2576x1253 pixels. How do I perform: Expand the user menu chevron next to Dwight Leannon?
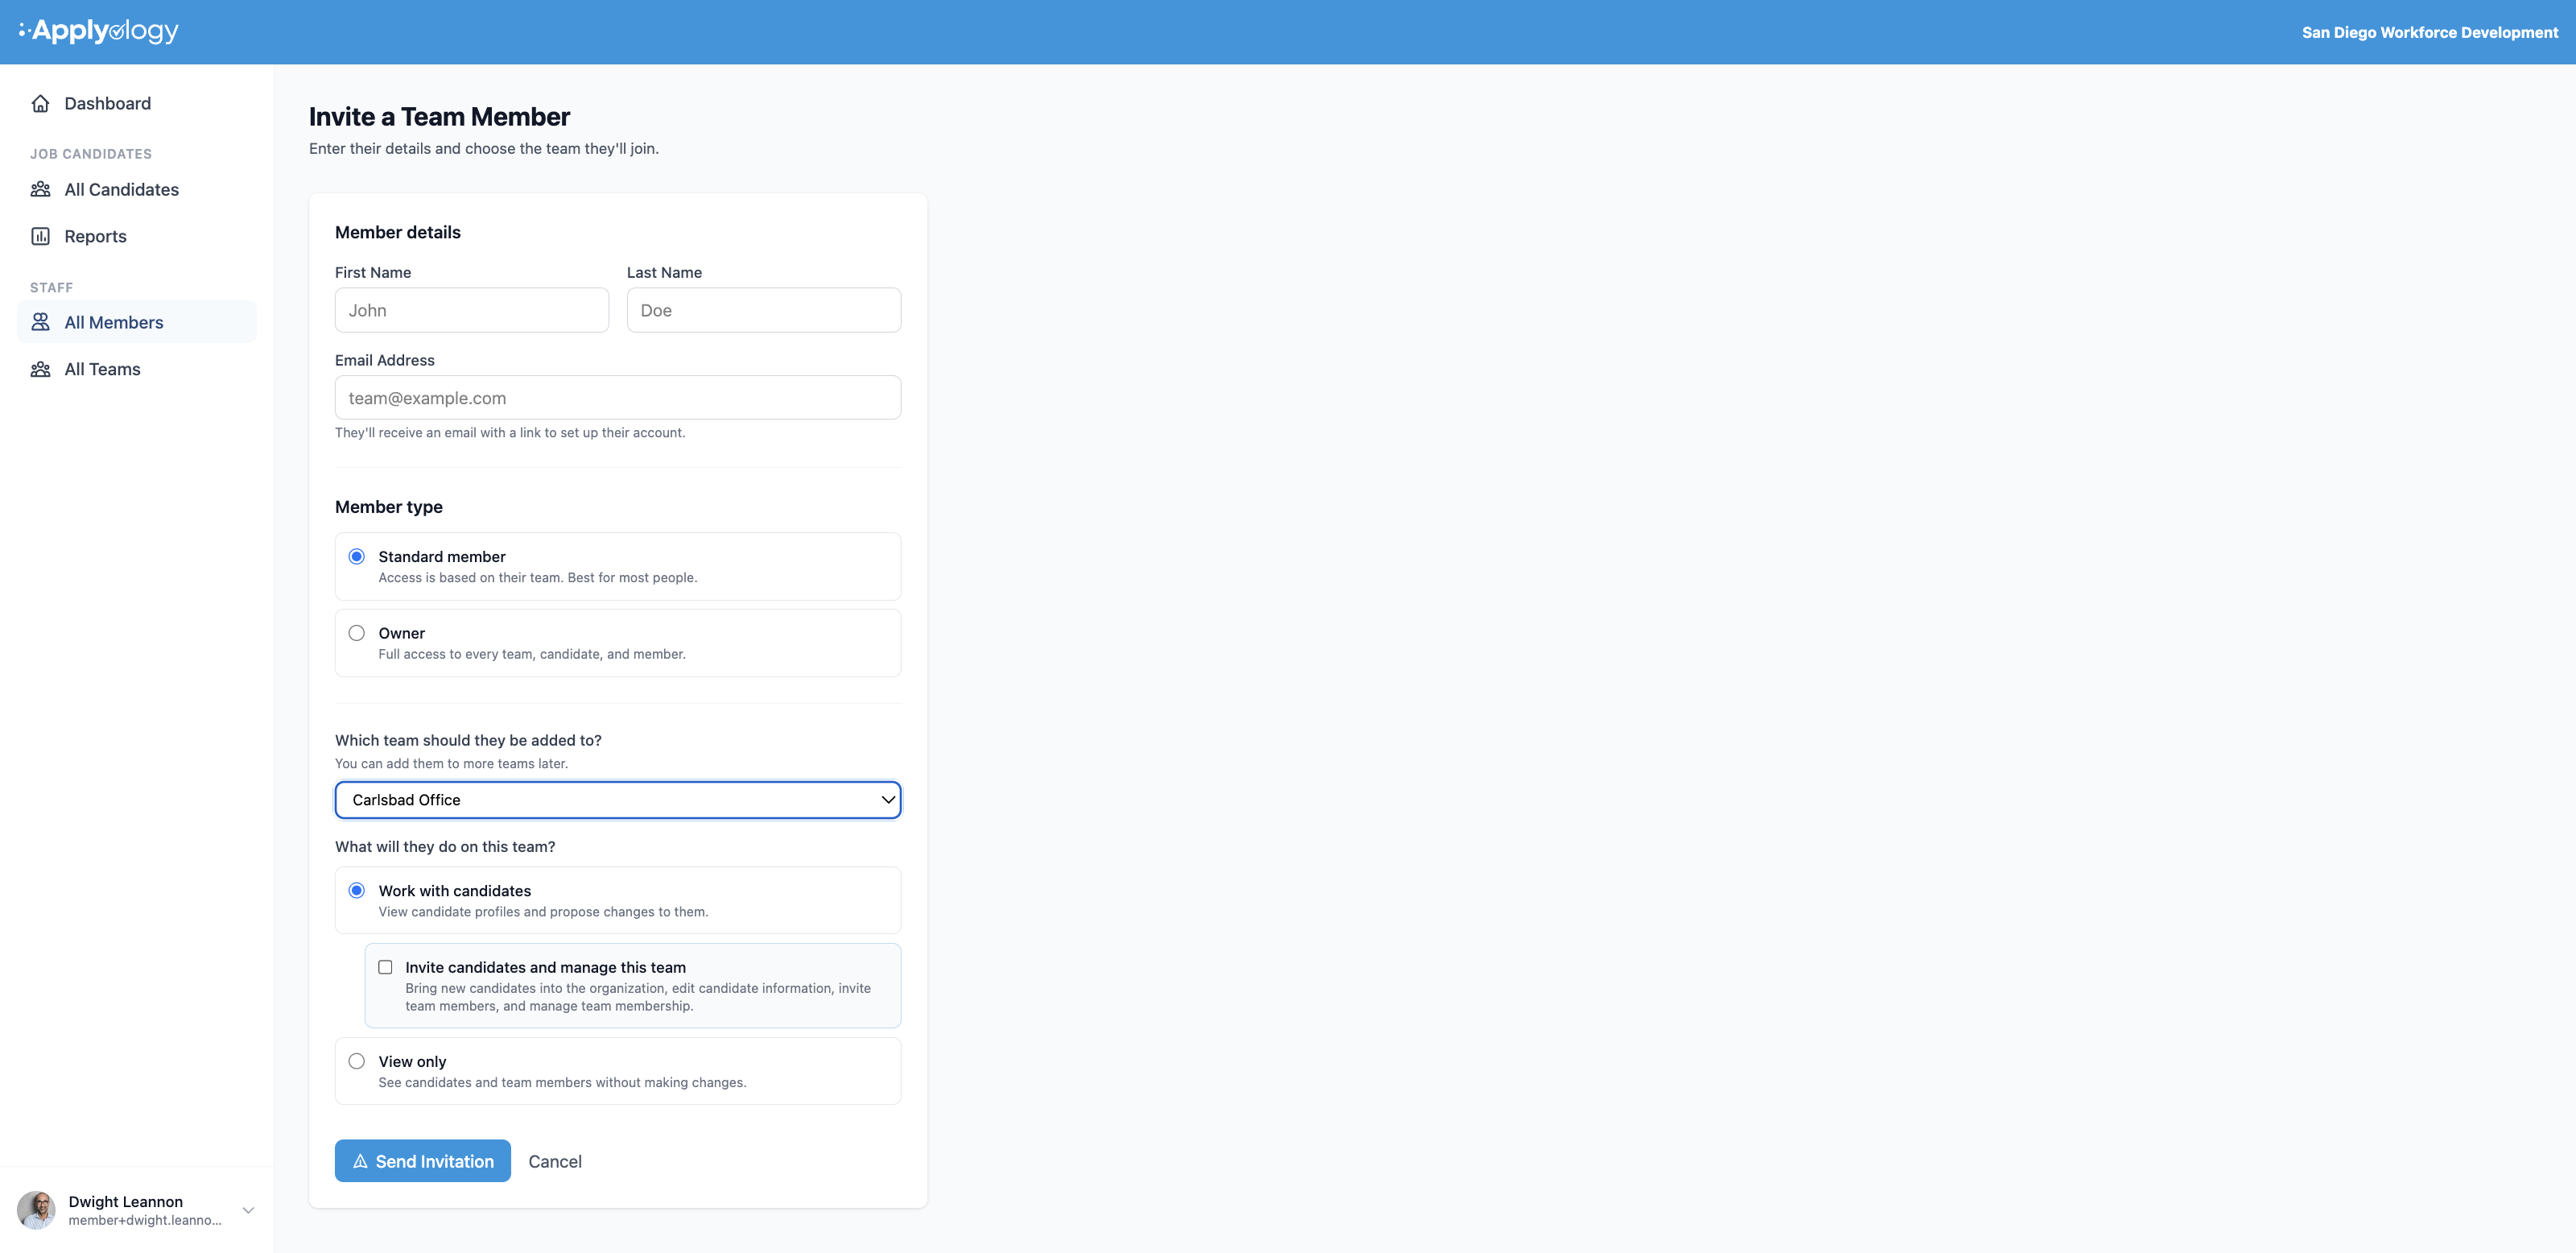tap(248, 1210)
